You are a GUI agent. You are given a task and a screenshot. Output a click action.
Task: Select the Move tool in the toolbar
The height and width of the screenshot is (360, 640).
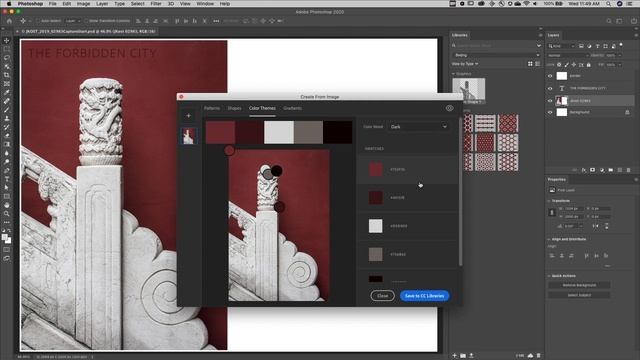click(x=7, y=40)
